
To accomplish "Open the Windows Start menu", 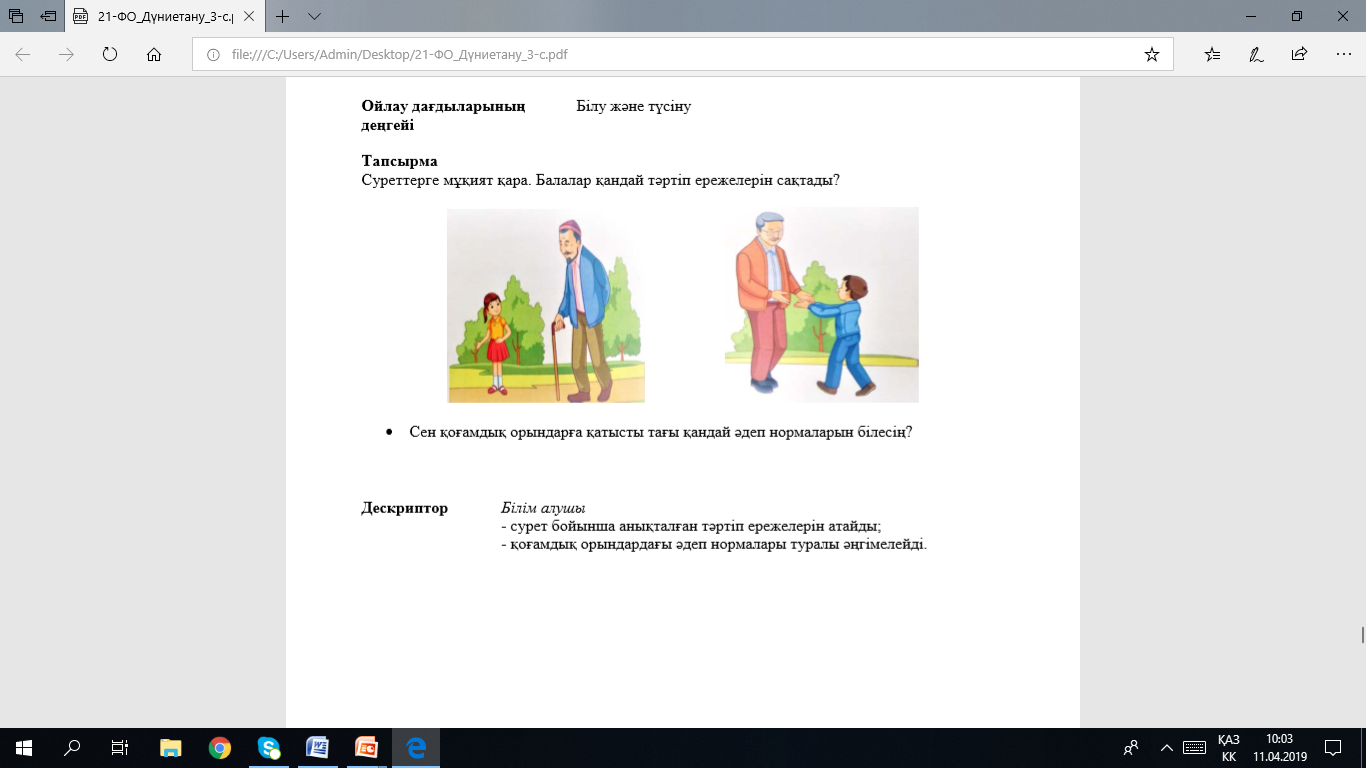I will [x=24, y=747].
